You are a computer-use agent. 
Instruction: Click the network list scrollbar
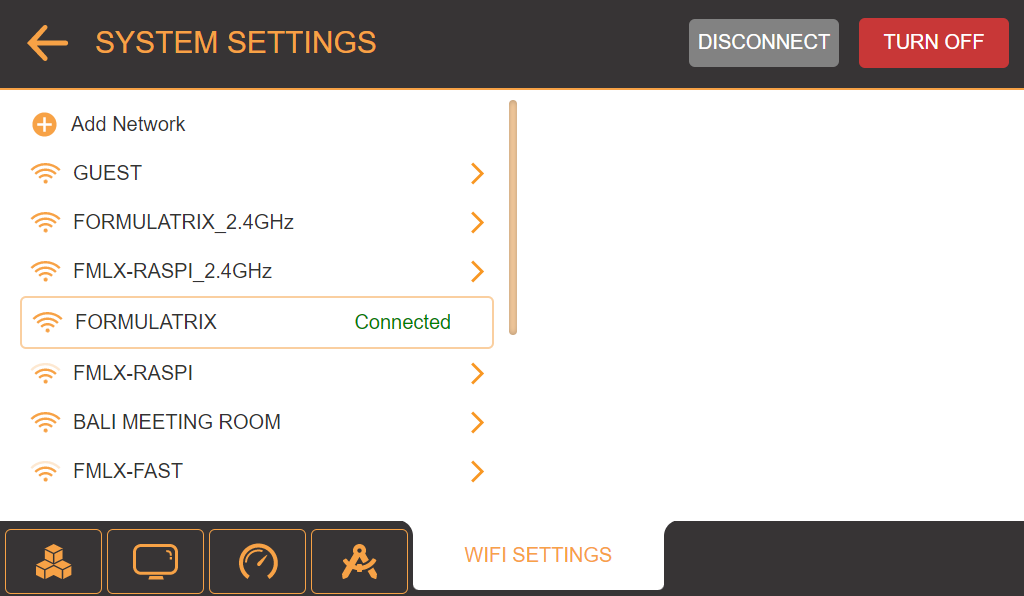513,217
